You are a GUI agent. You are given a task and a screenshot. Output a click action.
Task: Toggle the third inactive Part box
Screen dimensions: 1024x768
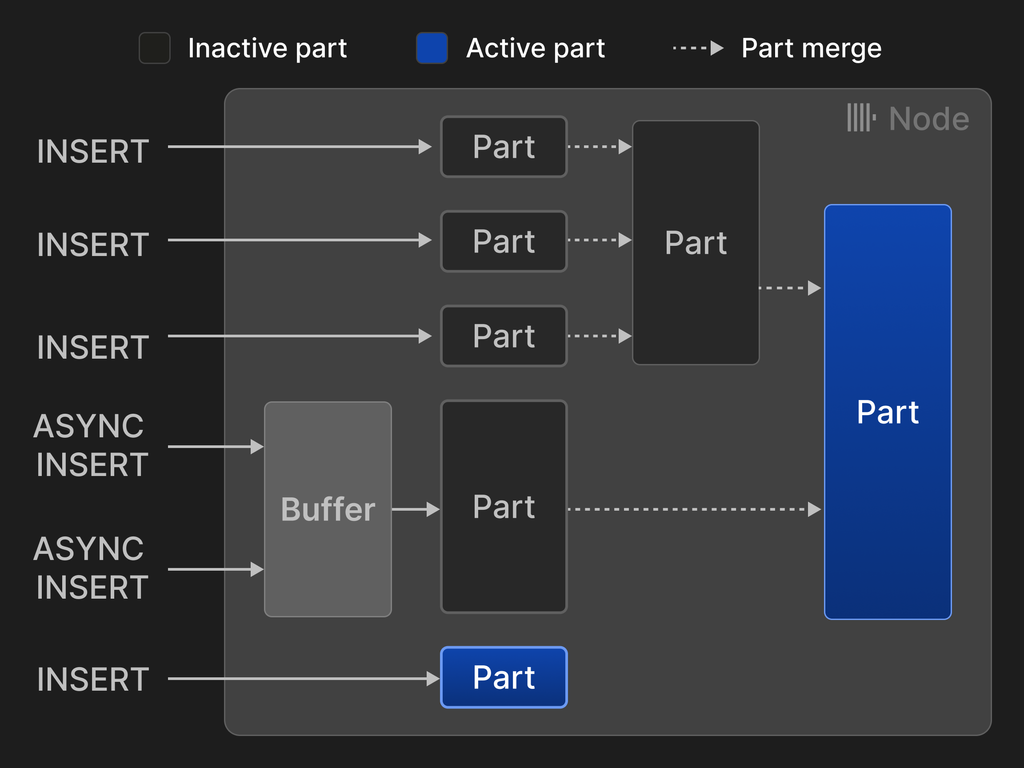click(x=503, y=336)
